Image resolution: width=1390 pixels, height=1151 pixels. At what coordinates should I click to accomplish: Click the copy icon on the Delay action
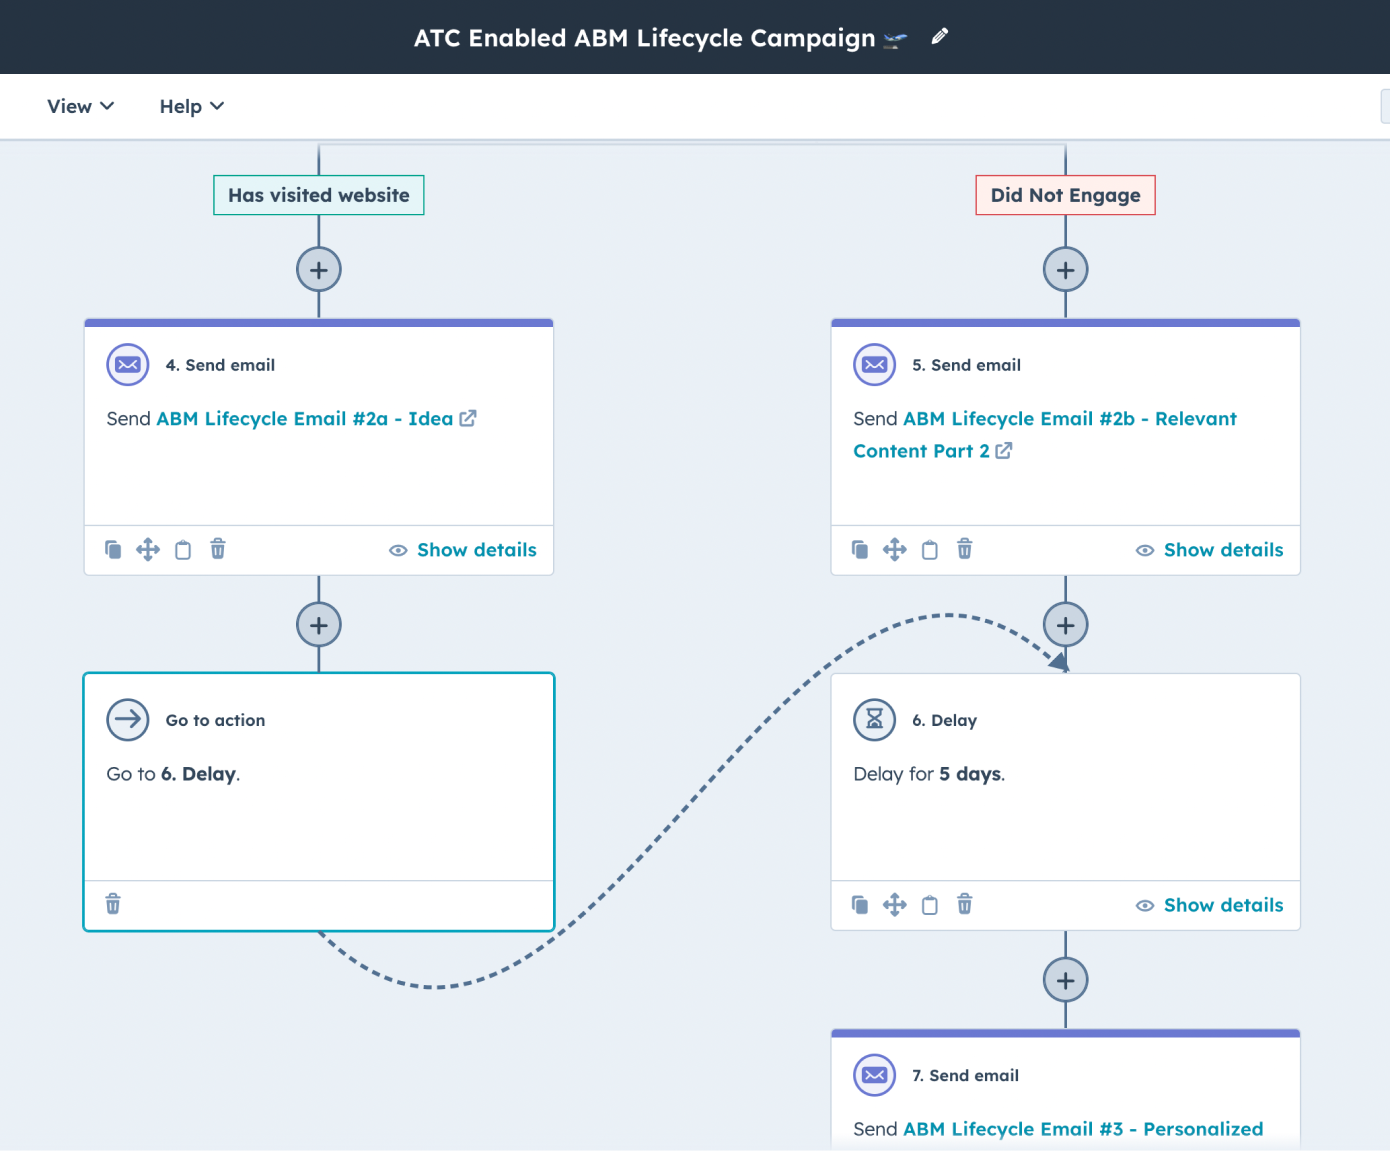(860, 904)
